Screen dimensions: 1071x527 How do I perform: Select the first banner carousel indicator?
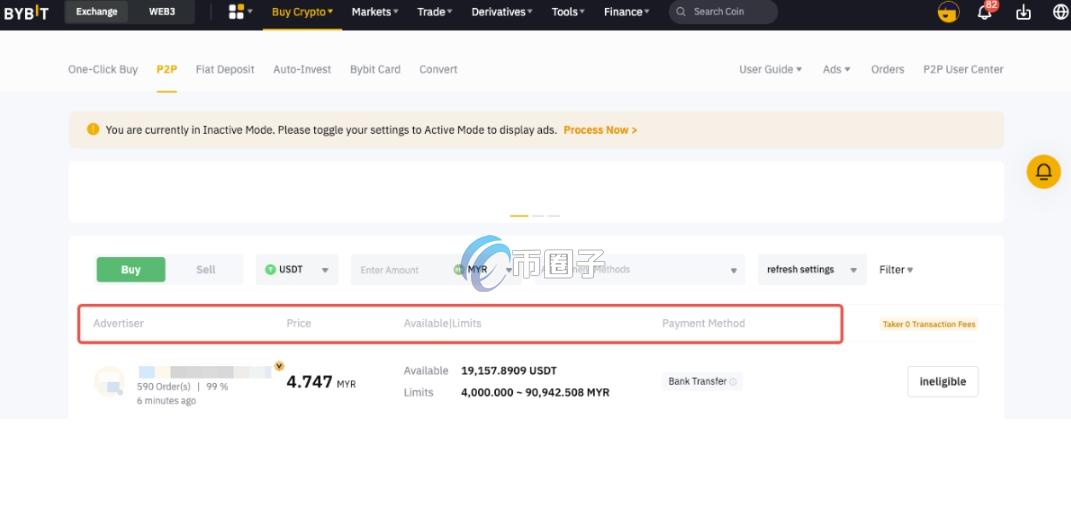point(519,216)
